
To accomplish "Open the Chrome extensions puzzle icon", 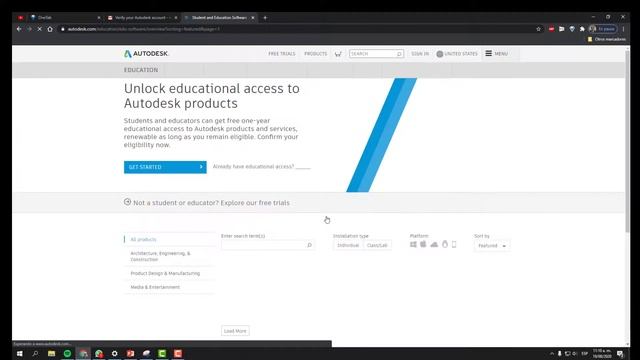I will coord(582,29).
